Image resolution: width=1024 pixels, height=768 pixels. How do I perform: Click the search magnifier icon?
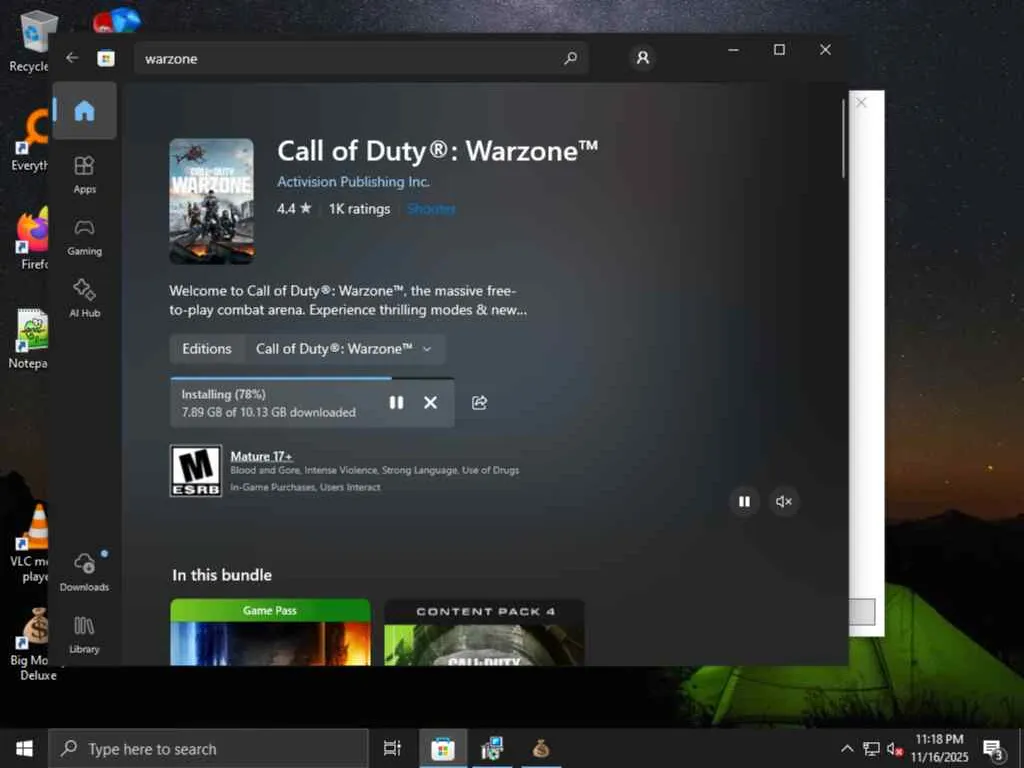tap(570, 58)
